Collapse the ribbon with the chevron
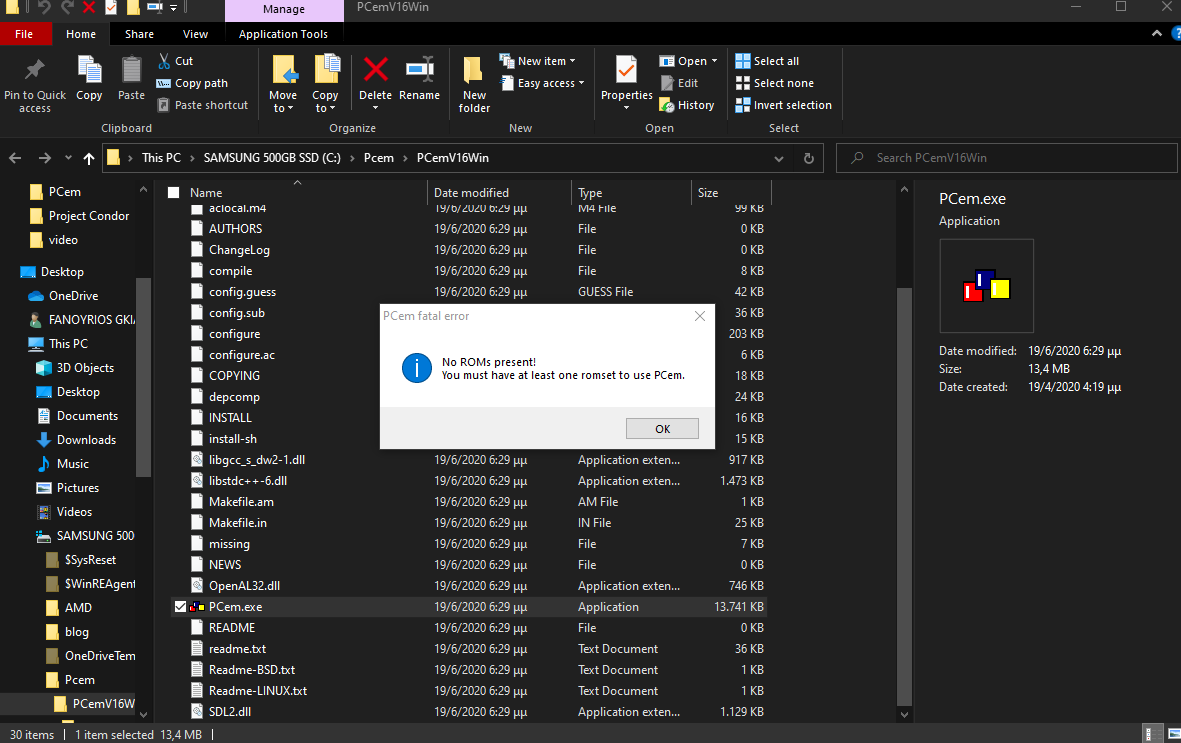The height and width of the screenshot is (743, 1181). pyautogui.click(x=1156, y=34)
